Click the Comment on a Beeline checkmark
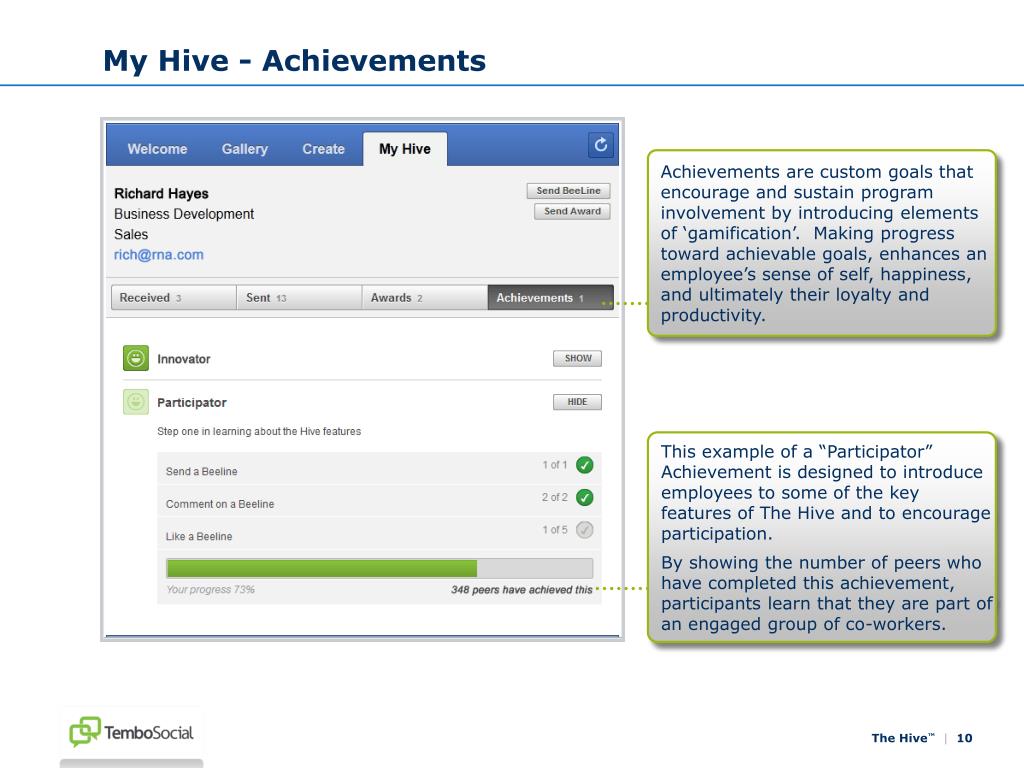Image resolution: width=1024 pixels, height=768 pixels. pos(584,498)
